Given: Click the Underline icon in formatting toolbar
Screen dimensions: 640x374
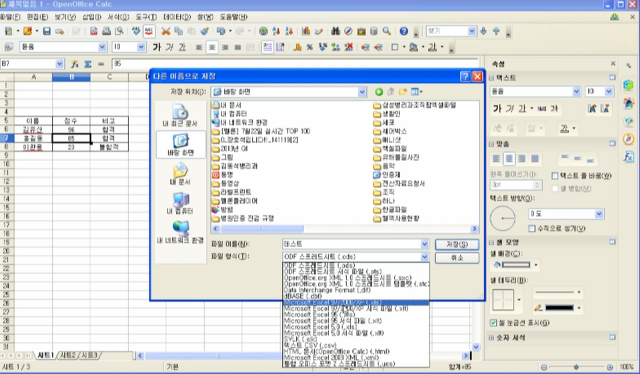Looking at the screenshot, I should [182, 47].
